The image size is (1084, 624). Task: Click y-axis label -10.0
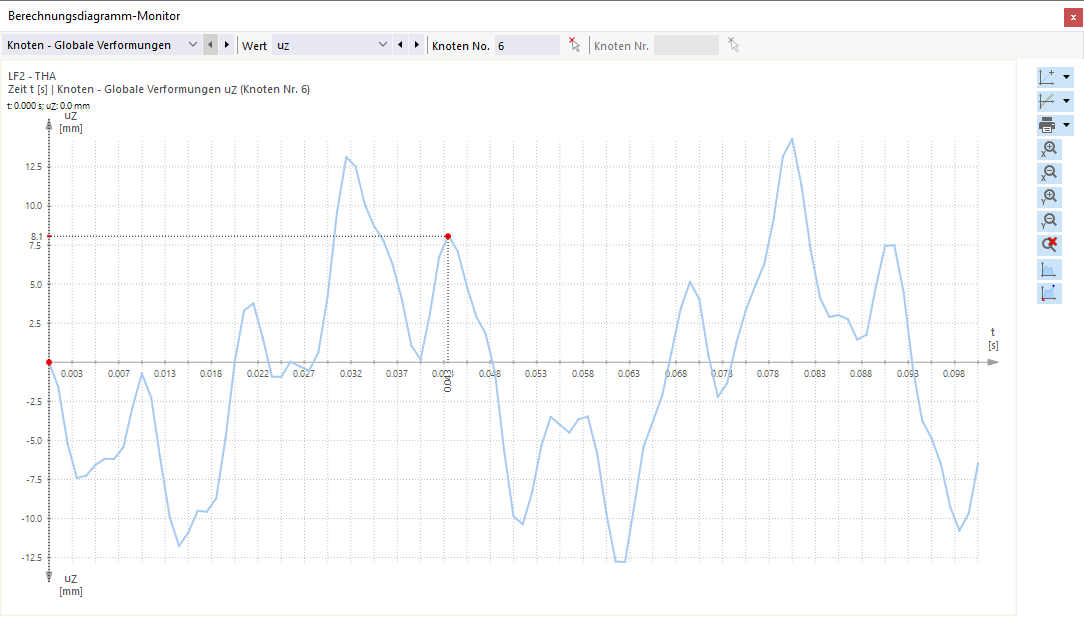[x=31, y=518]
